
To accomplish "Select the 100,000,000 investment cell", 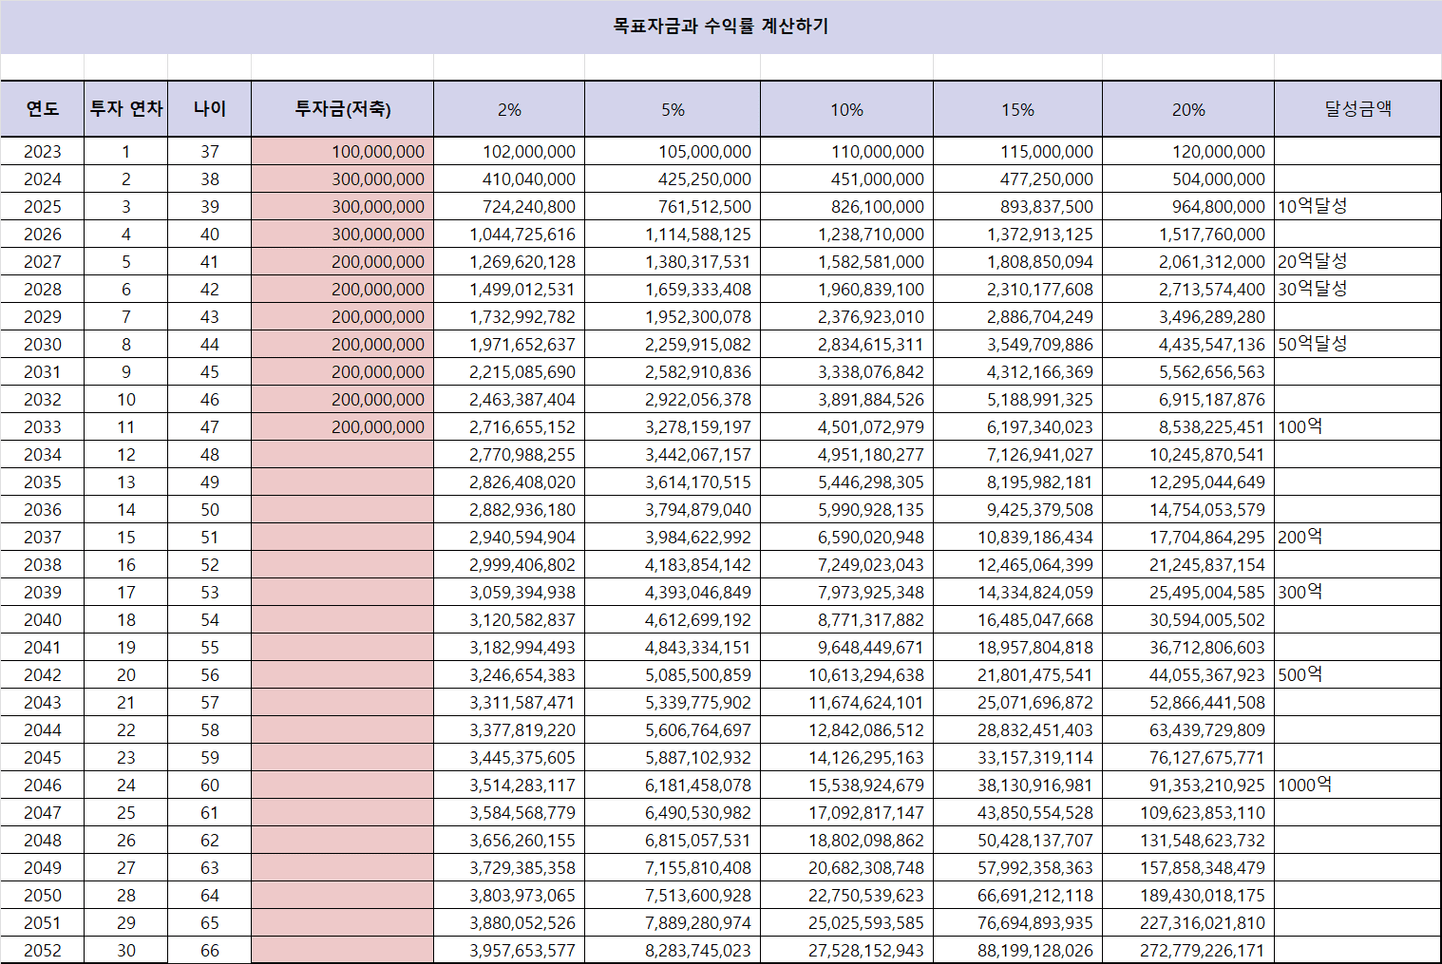I will tap(342, 151).
